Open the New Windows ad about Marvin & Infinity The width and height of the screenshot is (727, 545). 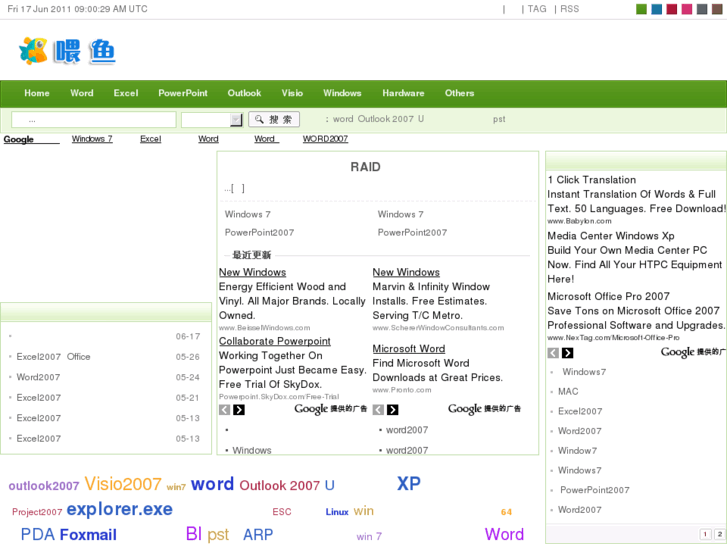click(406, 272)
